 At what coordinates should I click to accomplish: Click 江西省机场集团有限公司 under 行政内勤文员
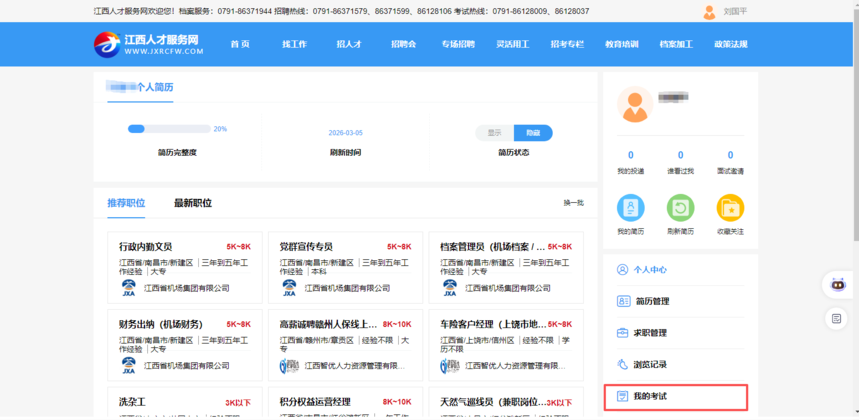click(x=186, y=288)
